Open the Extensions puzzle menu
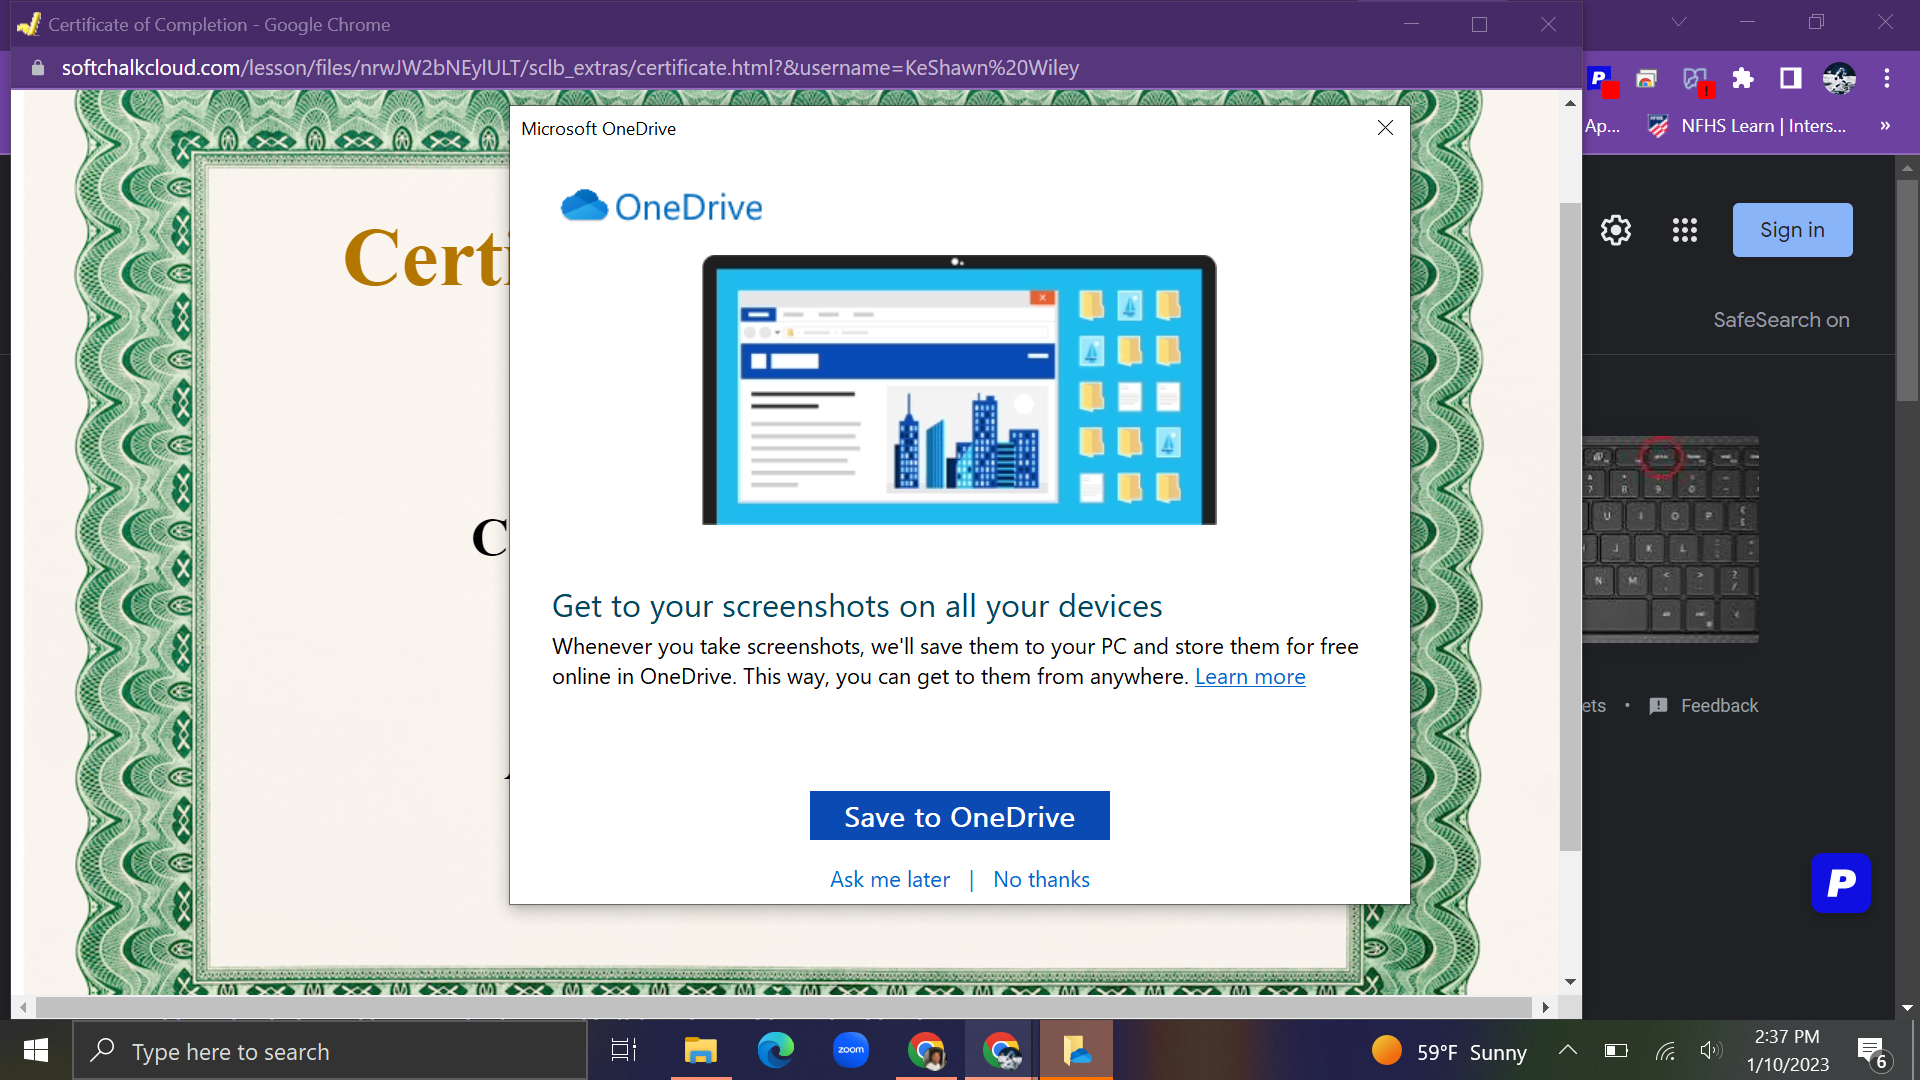 (x=1743, y=79)
